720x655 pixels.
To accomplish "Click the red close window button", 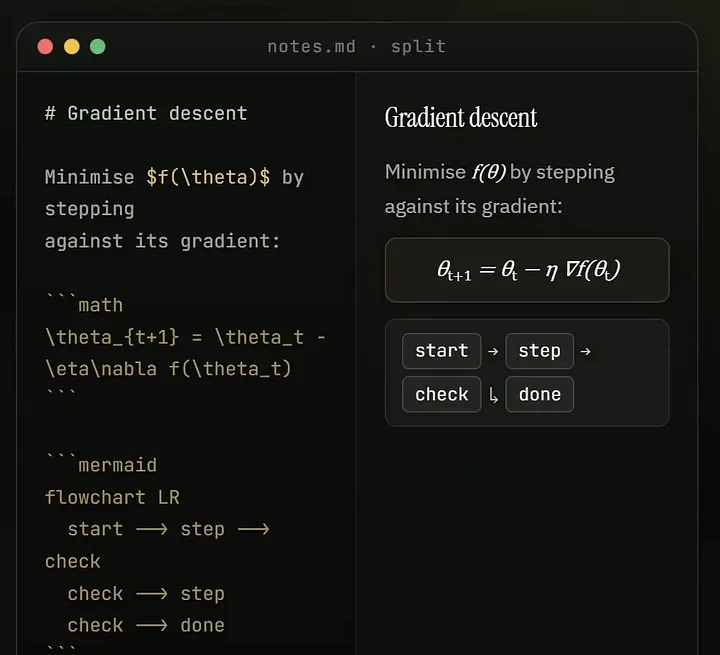I will [45, 46].
